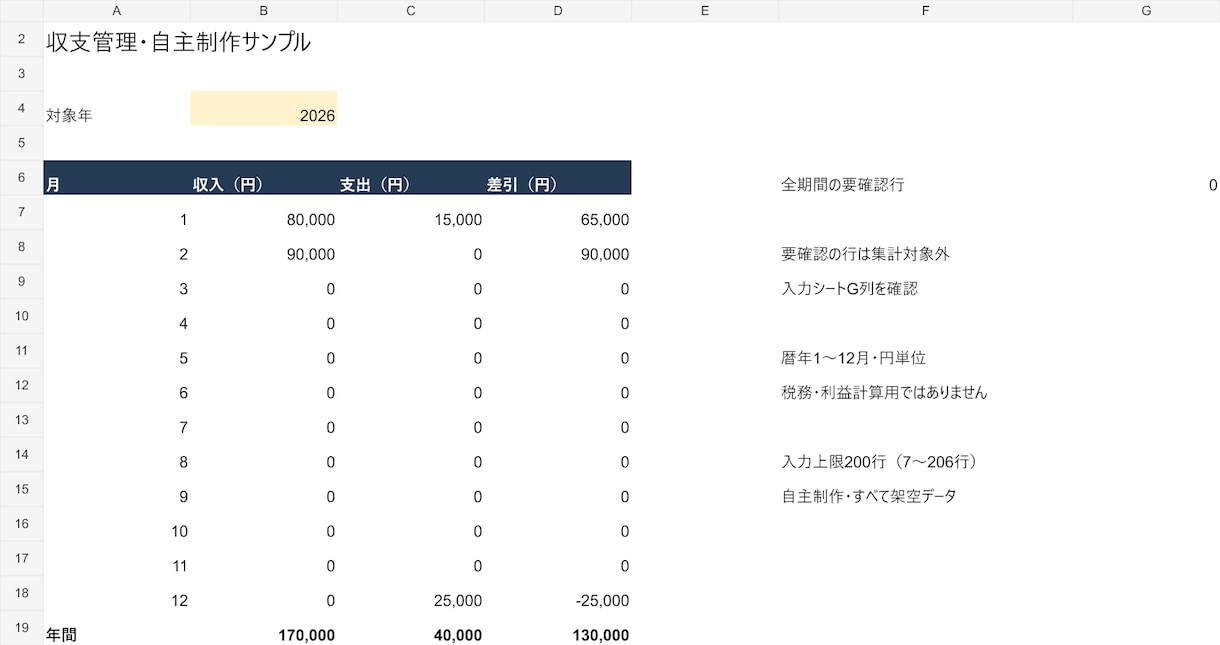The image size is (1220, 645).
Task: Click the title 収支管理・自主制作サンプル
Action: [178, 43]
